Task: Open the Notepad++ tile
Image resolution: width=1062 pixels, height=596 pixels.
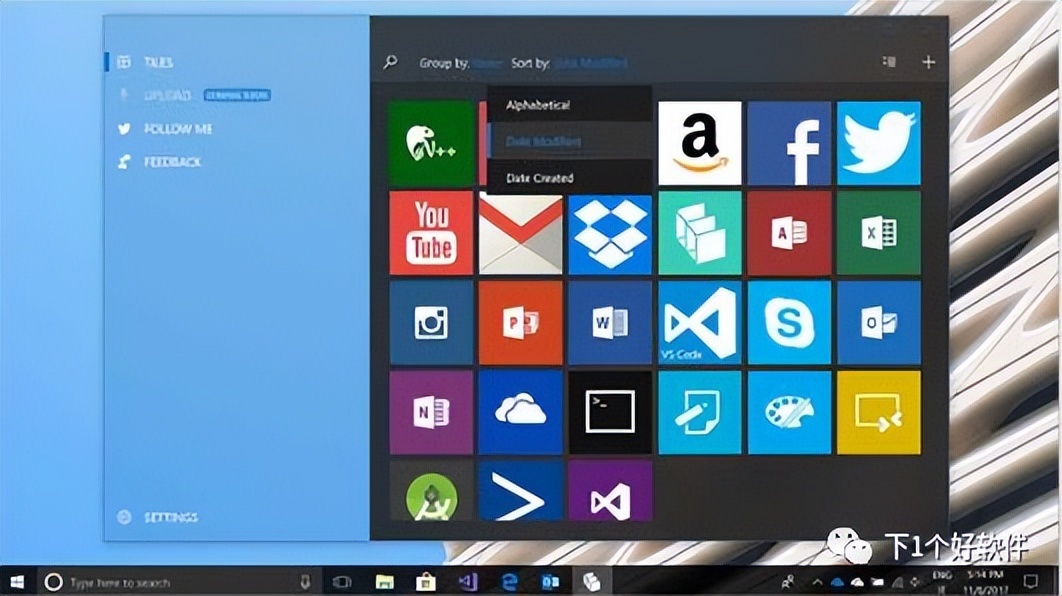Action: [431, 144]
